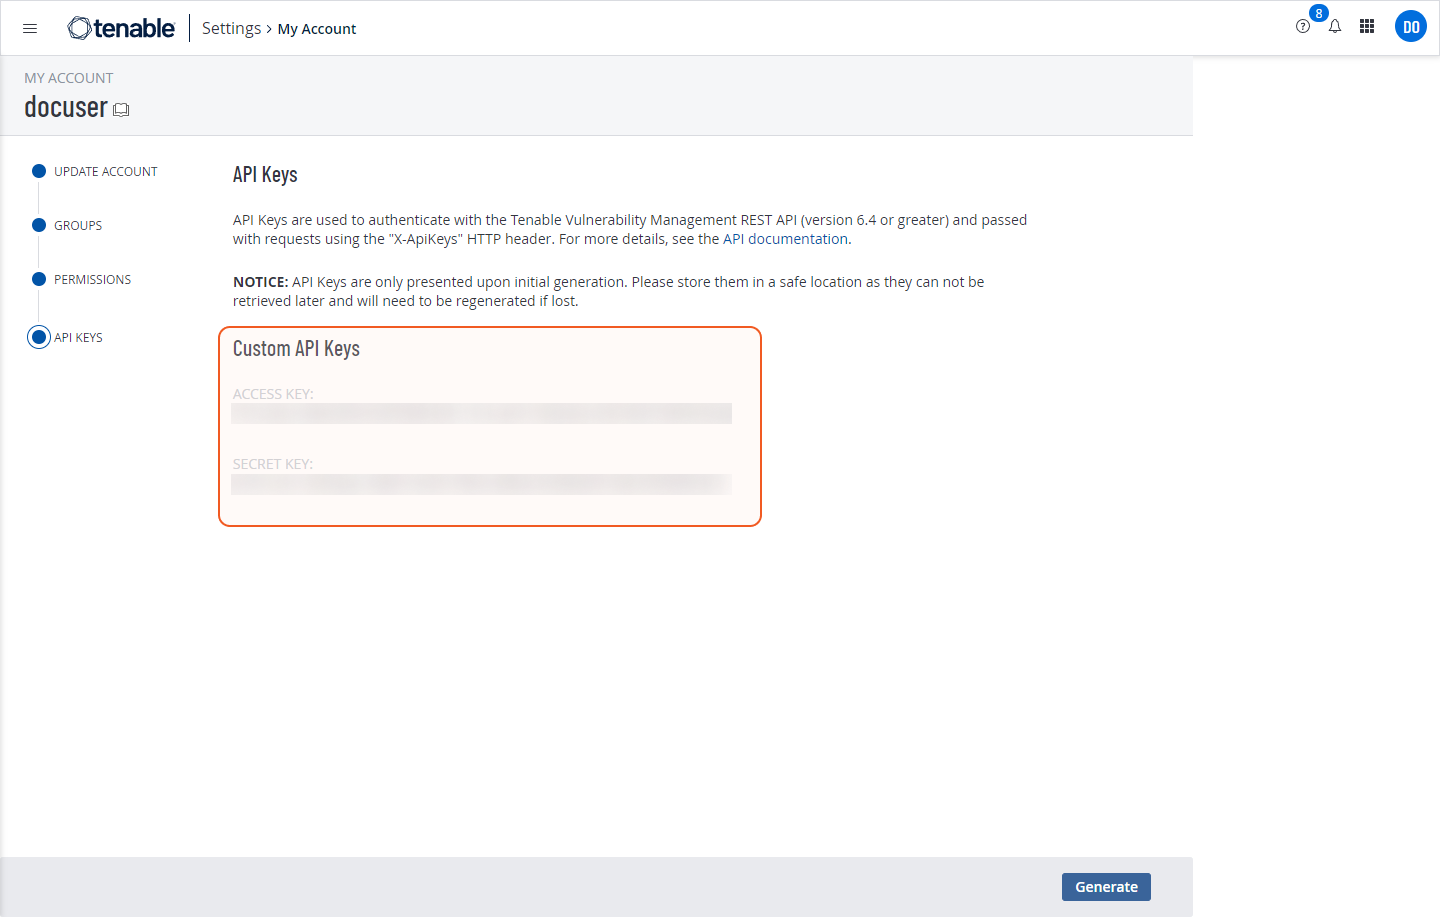The height and width of the screenshot is (917, 1440).
Task: Switch to the Update Account section
Action: pyautogui.click(x=105, y=172)
